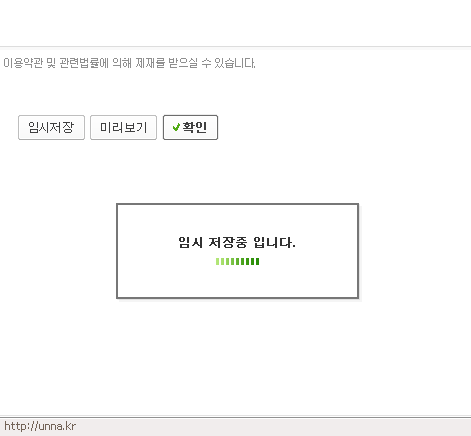Click the '임시 저장중 입니다.' message text
471x436 pixels.
click(237, 242)
